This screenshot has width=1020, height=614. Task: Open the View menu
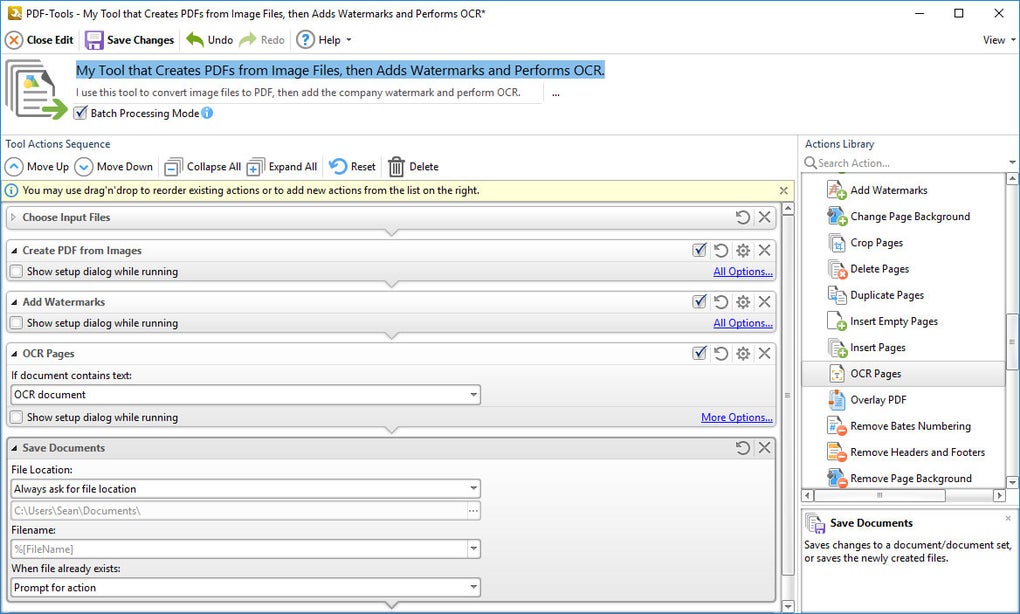point(999,40)
